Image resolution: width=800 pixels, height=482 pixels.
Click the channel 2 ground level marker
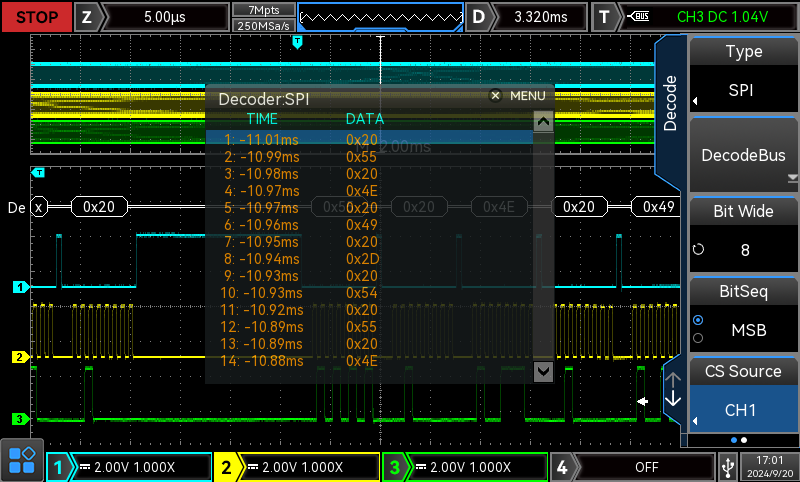(20, 357)
